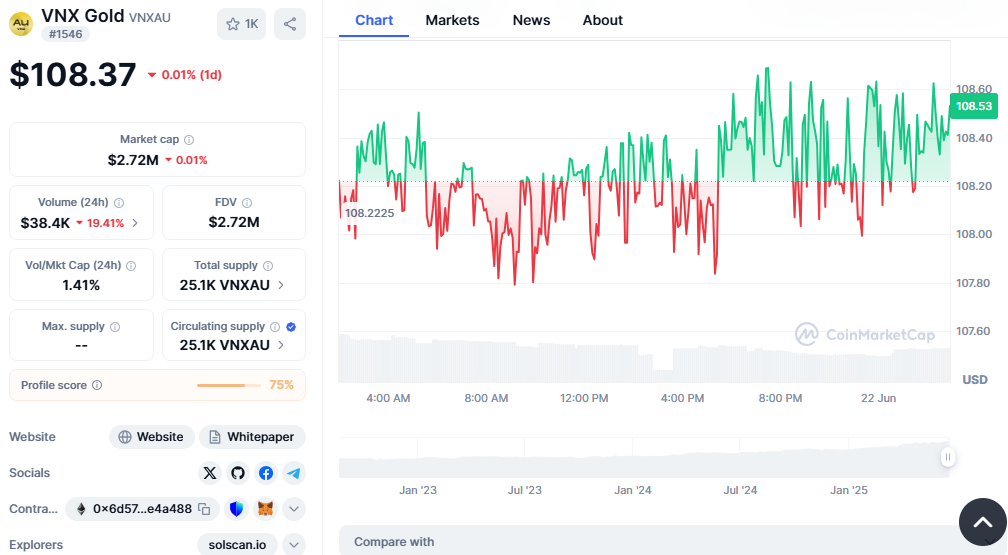Open the GitHub social link
This screenshot has height=555, width=1008.
click(238, 473)
